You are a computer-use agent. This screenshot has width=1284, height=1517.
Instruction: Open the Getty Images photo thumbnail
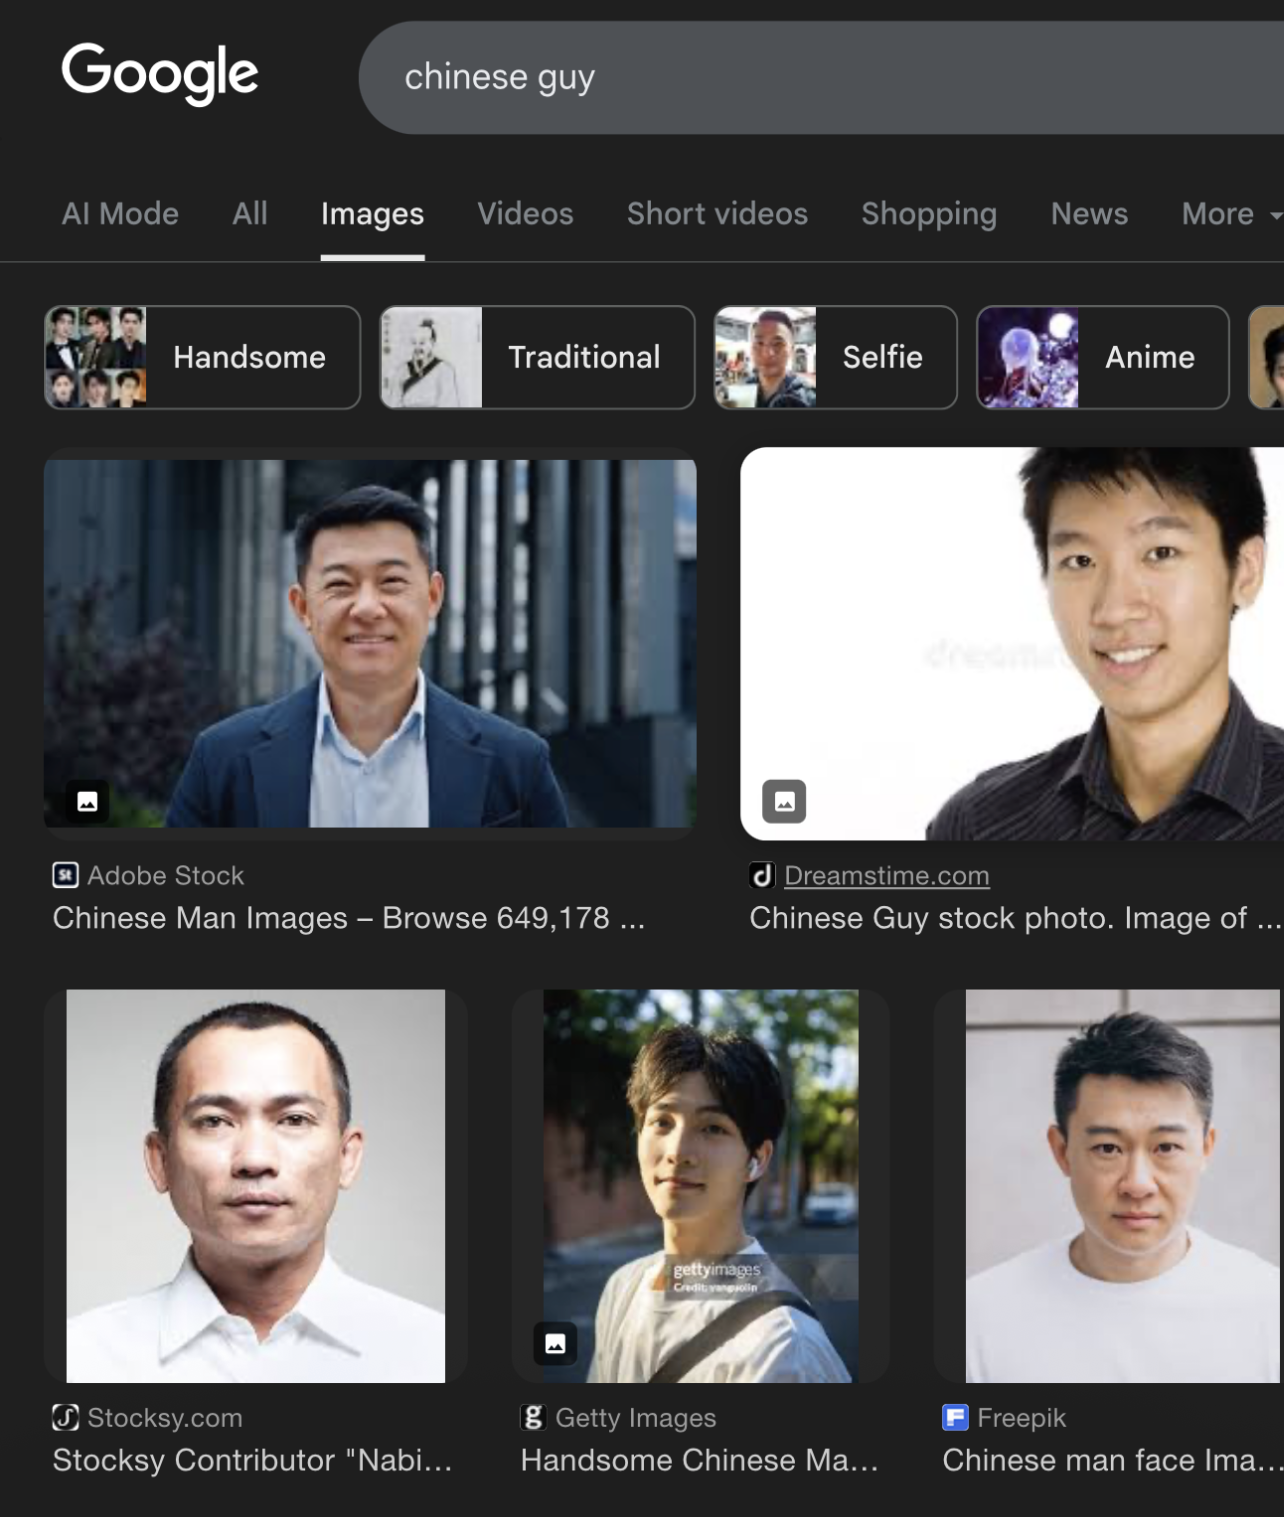click(x=700, y=1186)
